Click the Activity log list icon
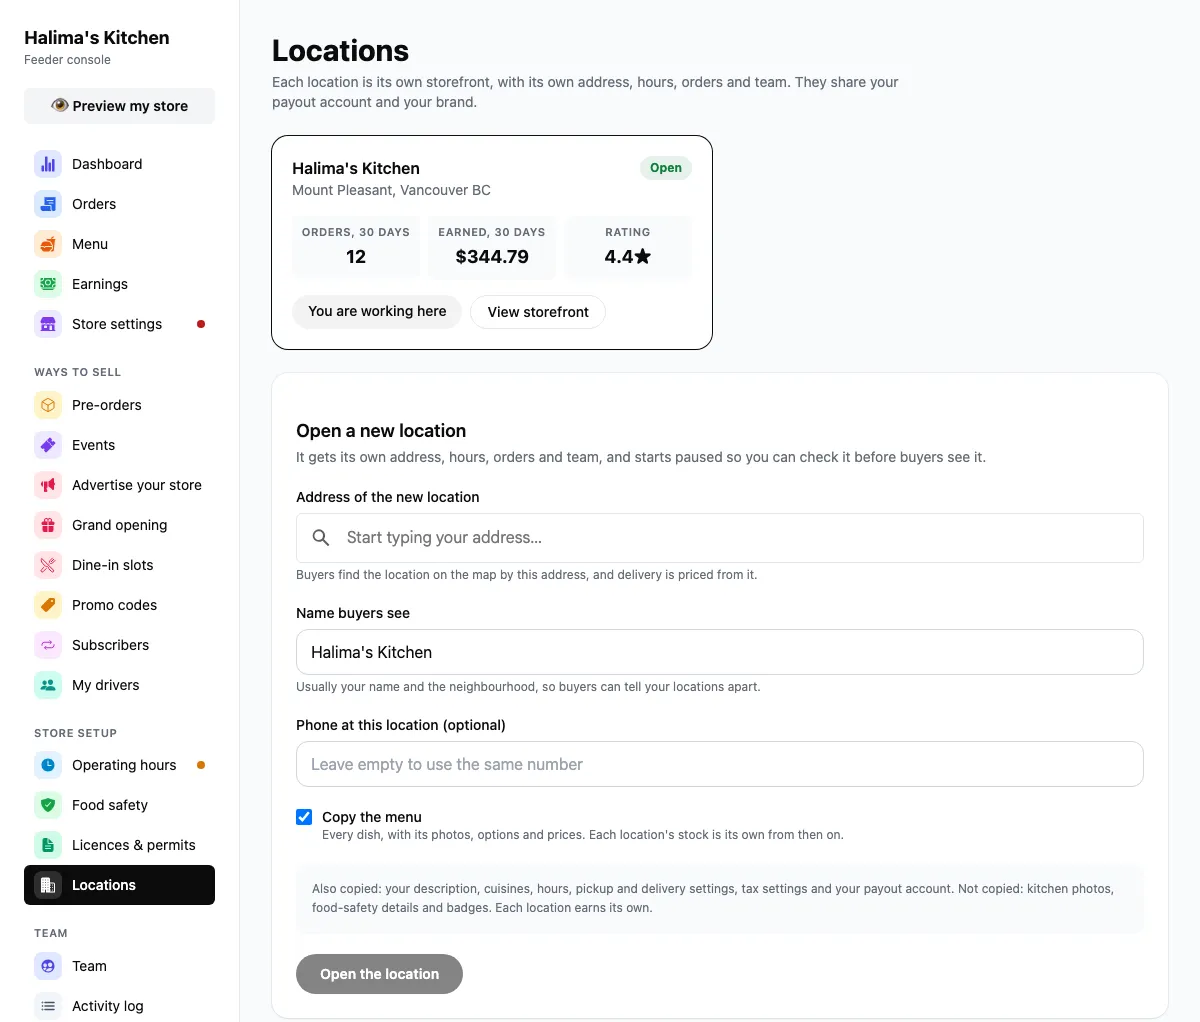 (x=48, y=1006)
